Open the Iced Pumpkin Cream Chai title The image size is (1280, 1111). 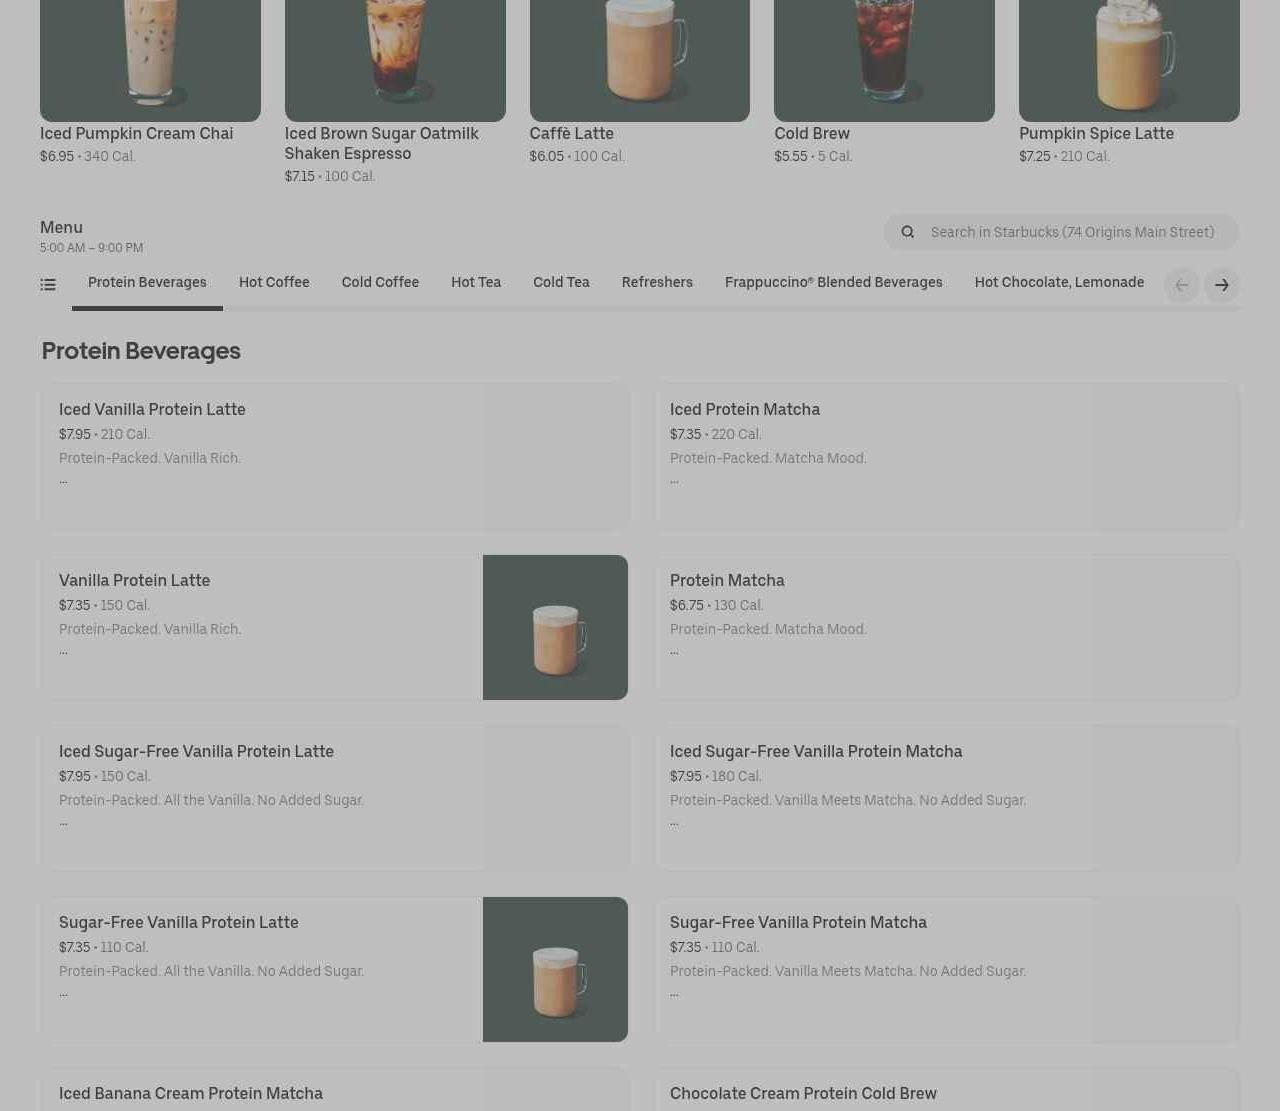tap(136, 134)
